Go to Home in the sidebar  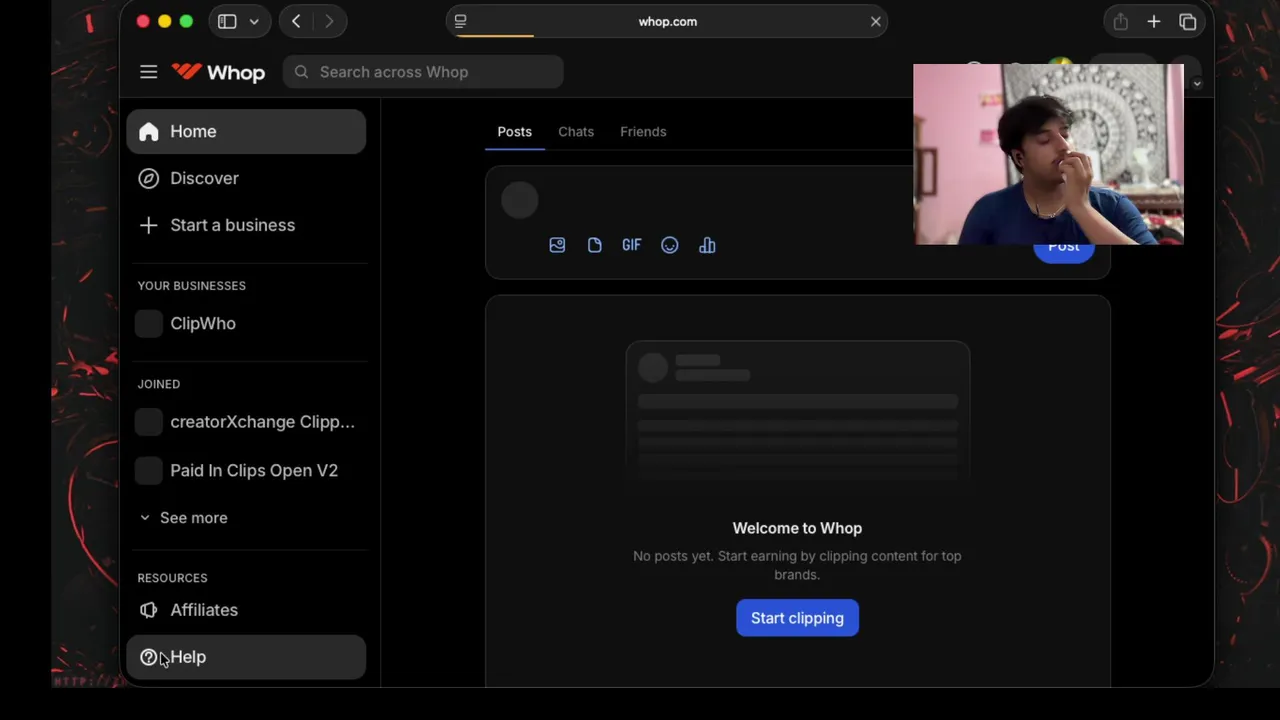246,132
